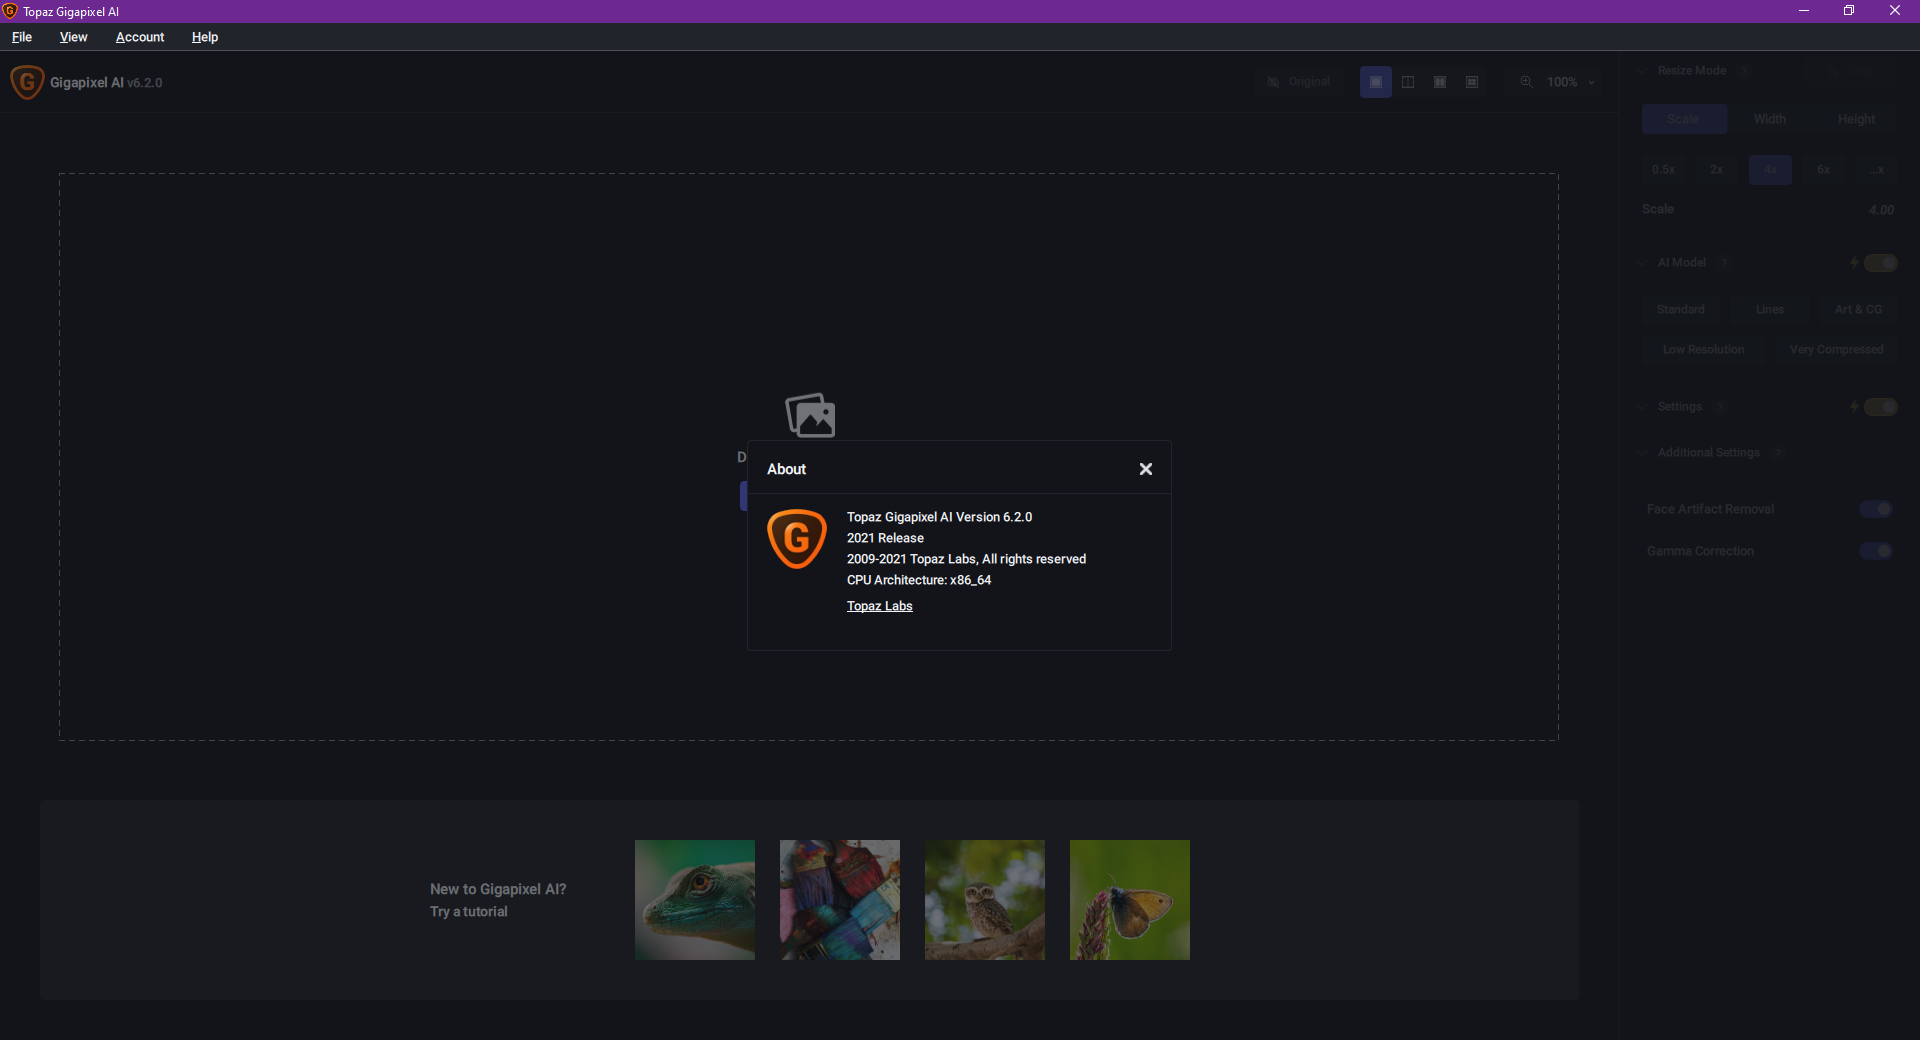Close the About dialog
The width and height of the screenshot is (1920, 1040).
click(1146, 469)
